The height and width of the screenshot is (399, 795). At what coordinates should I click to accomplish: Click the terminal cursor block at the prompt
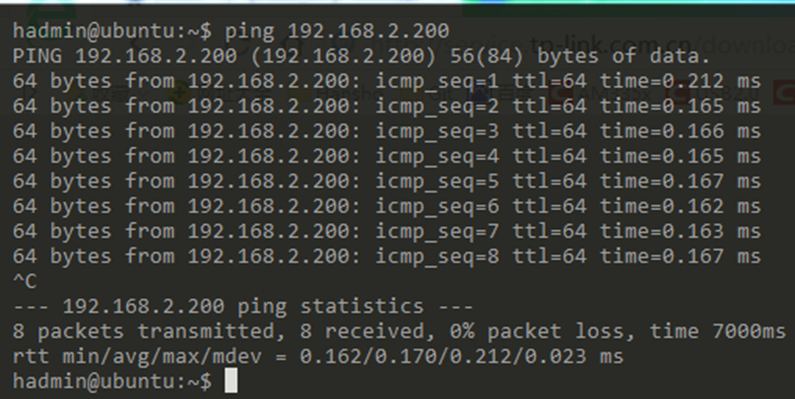[x=231, y=381]
